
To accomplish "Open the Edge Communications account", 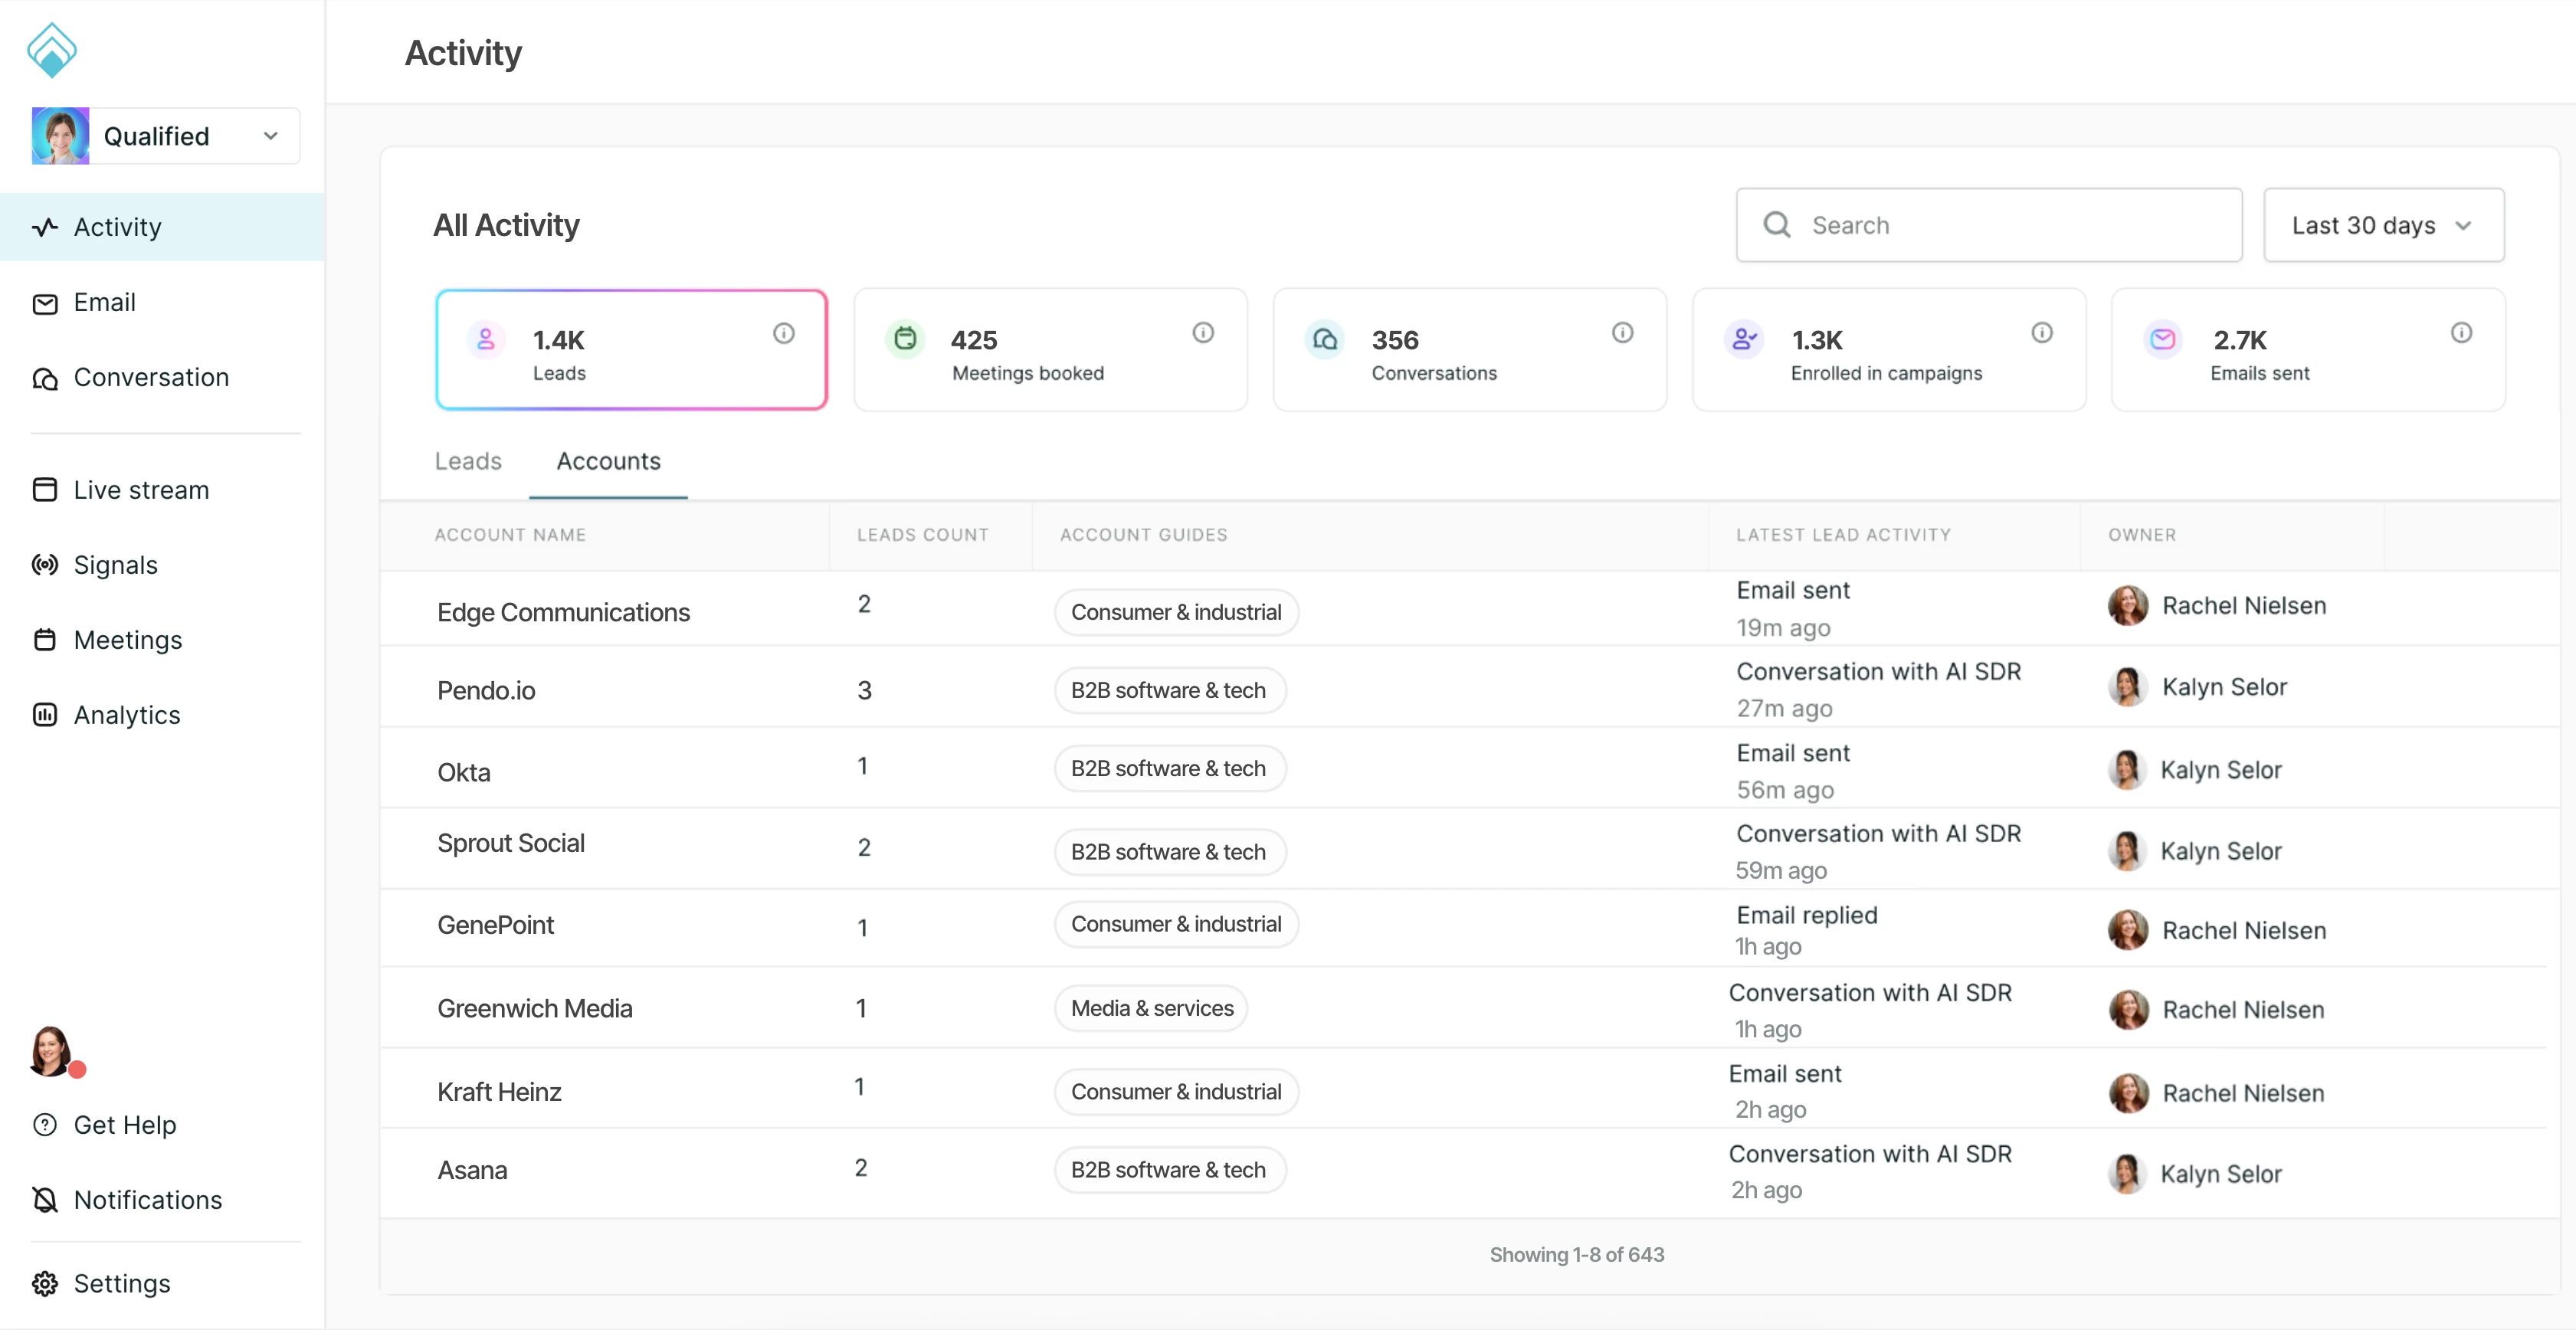I will tap(563, 612).
